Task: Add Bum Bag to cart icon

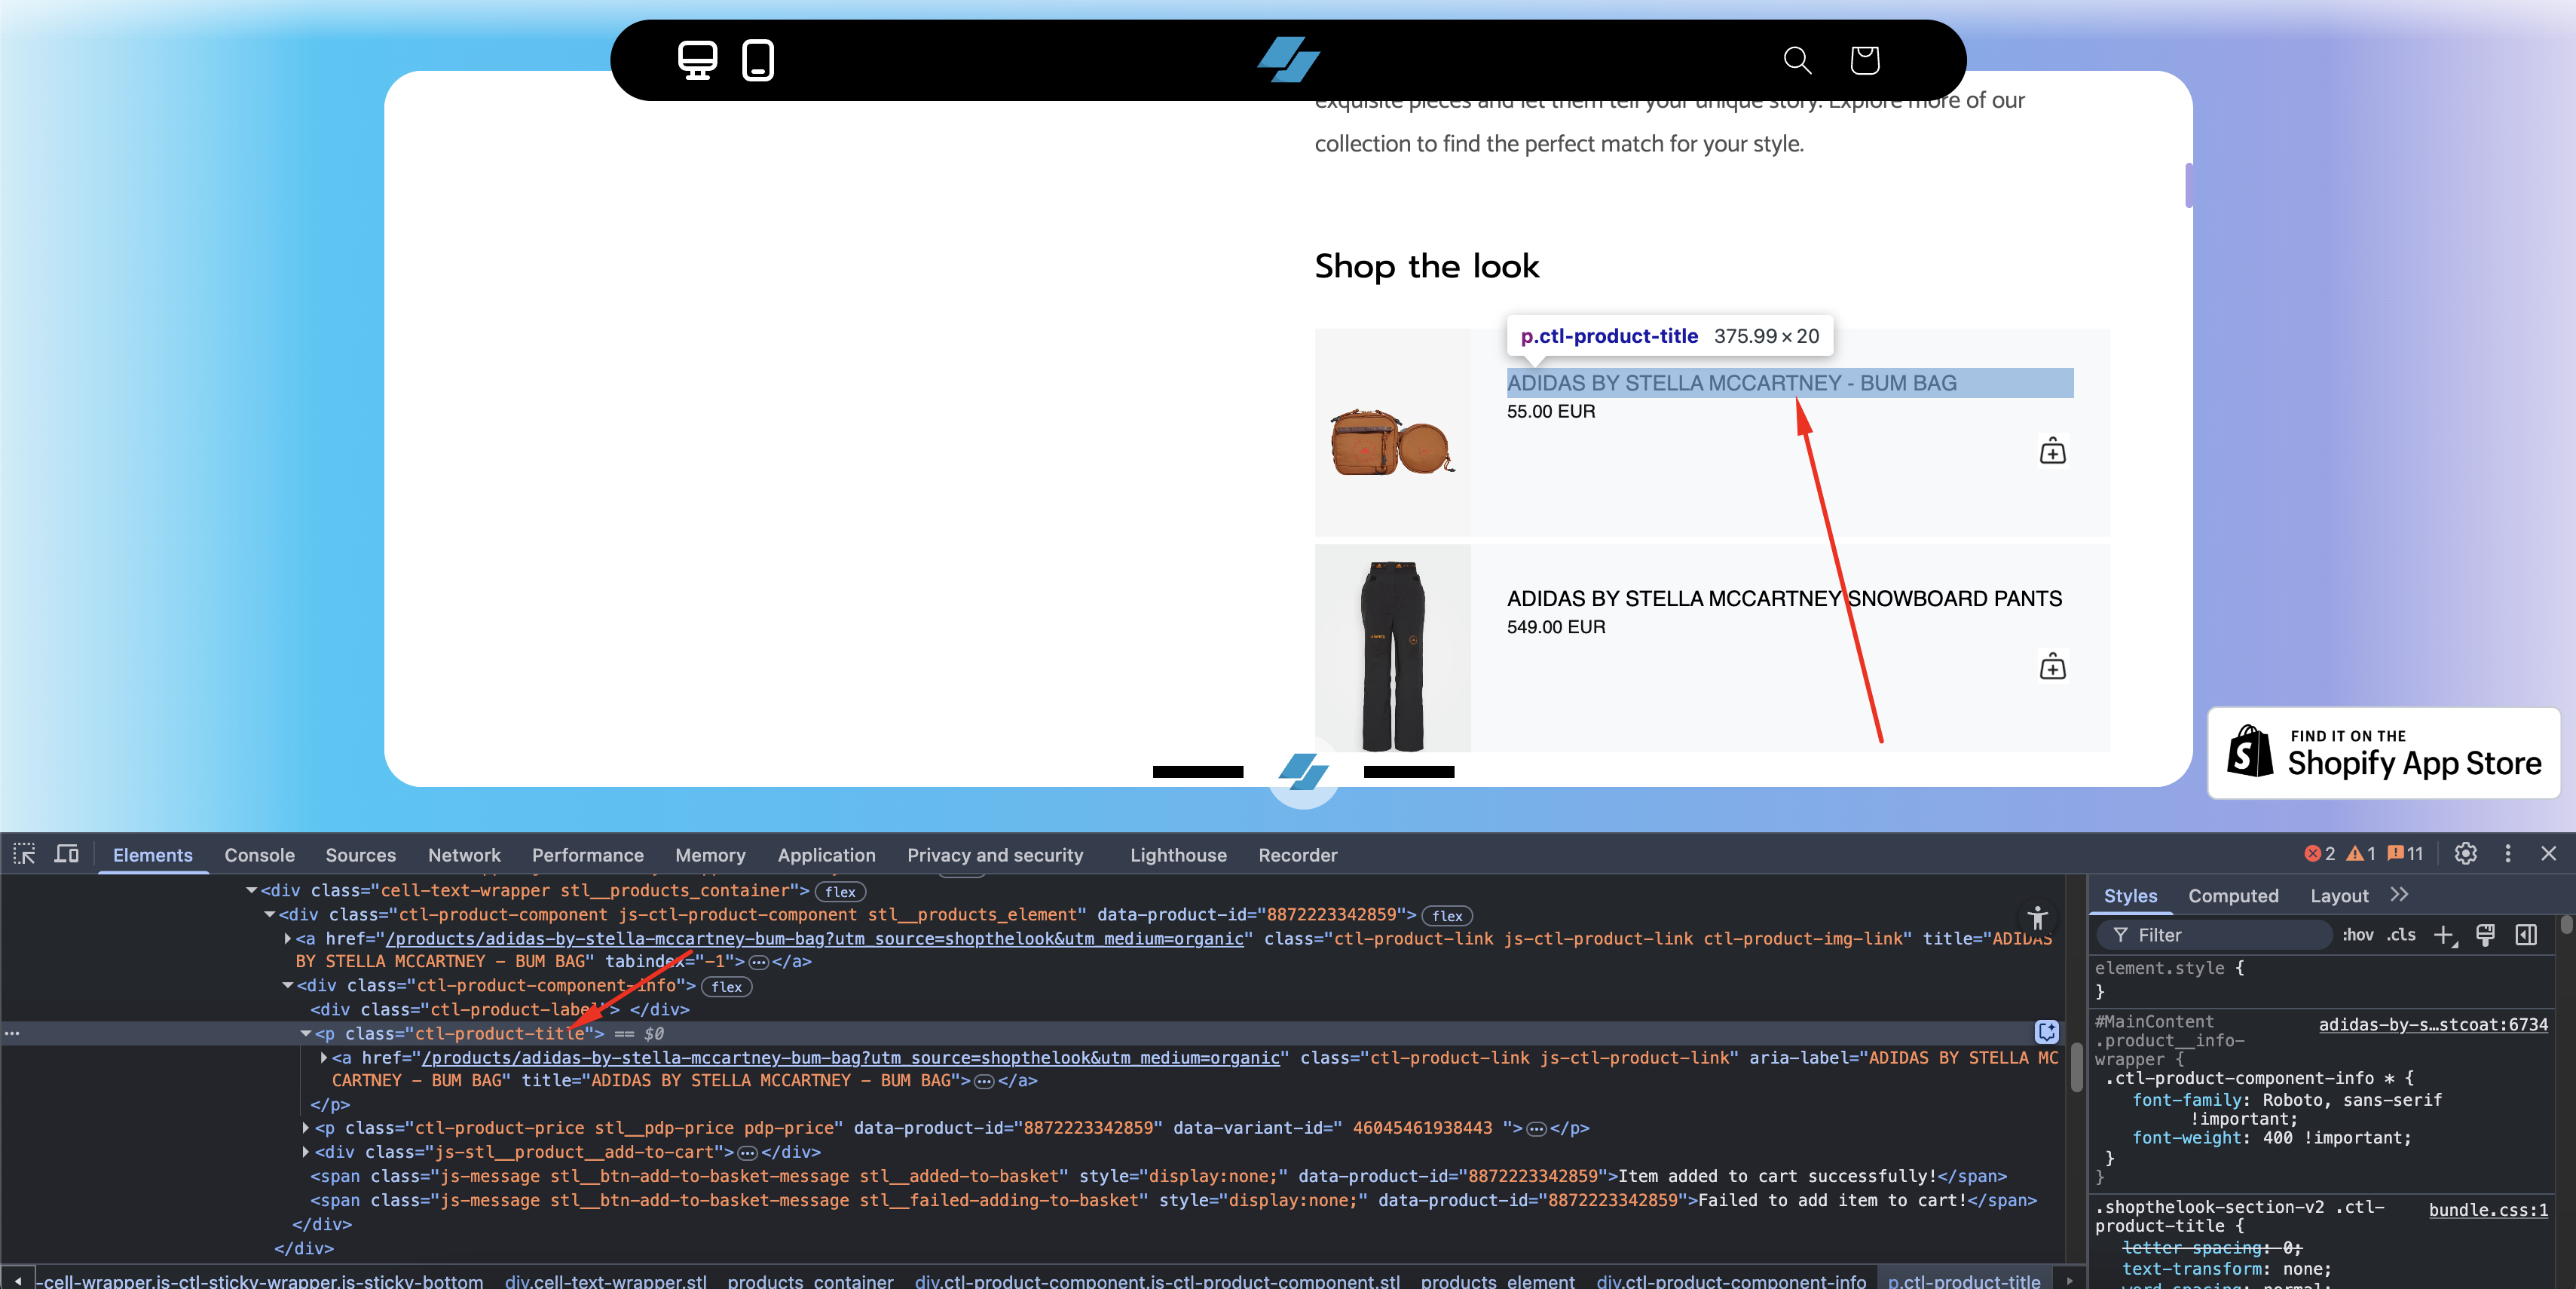Action: click(2052, 452)
